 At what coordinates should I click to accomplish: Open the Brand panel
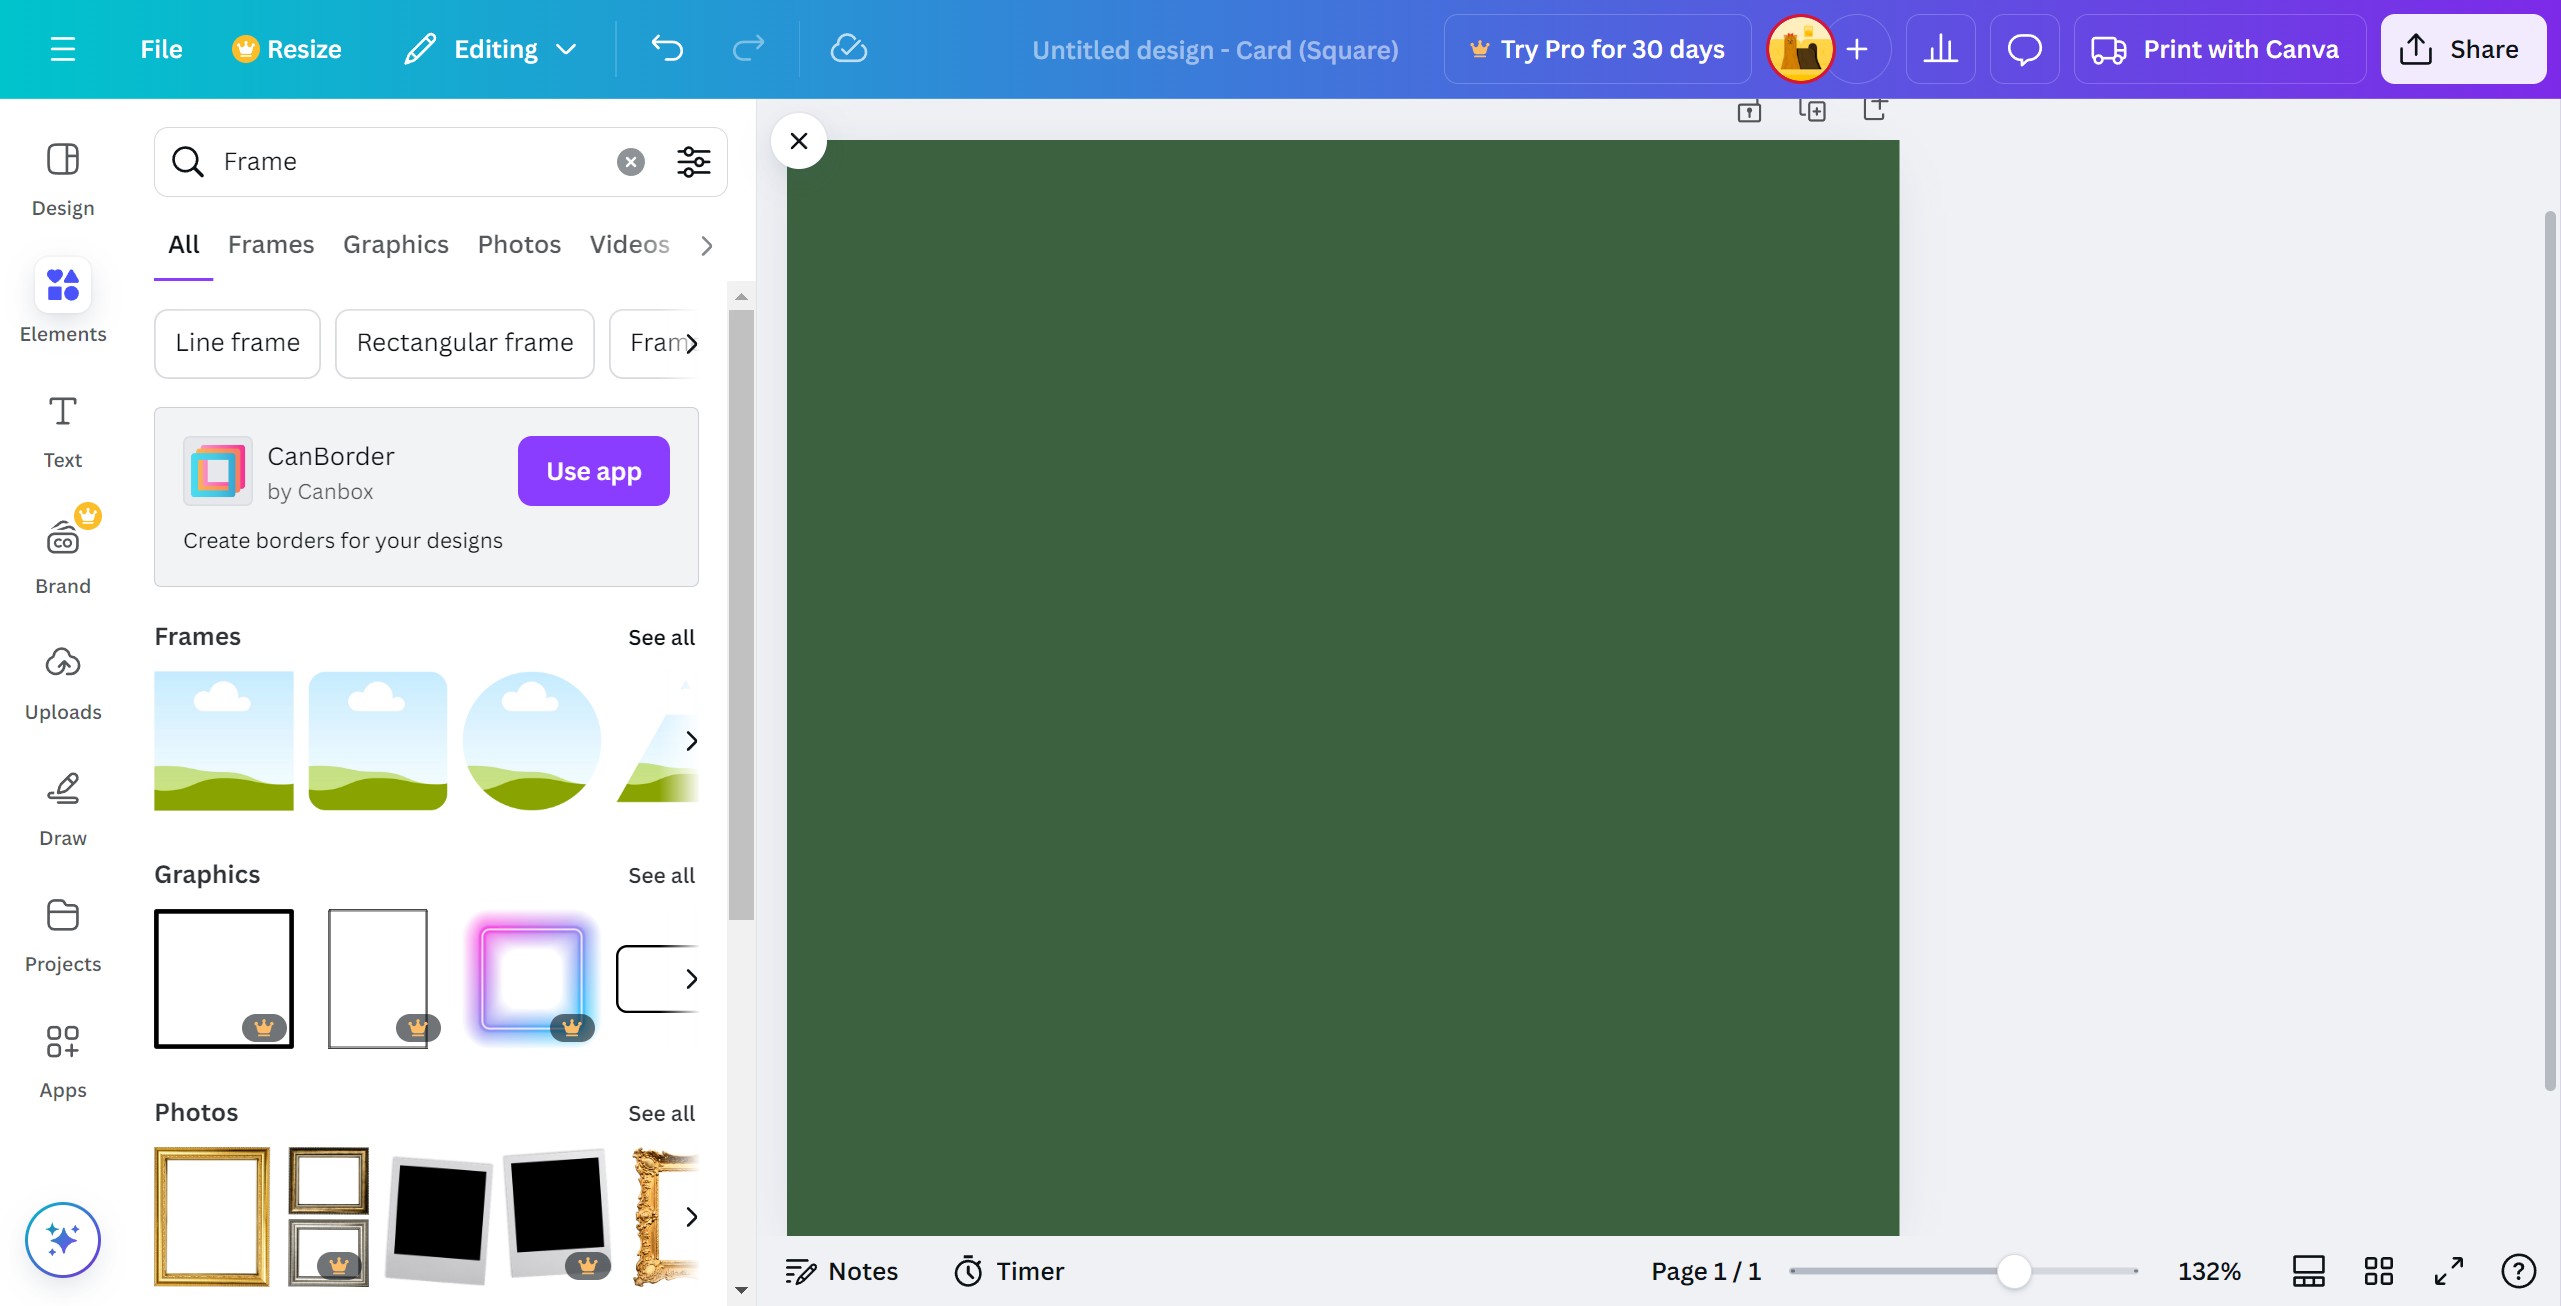[63, 556]
